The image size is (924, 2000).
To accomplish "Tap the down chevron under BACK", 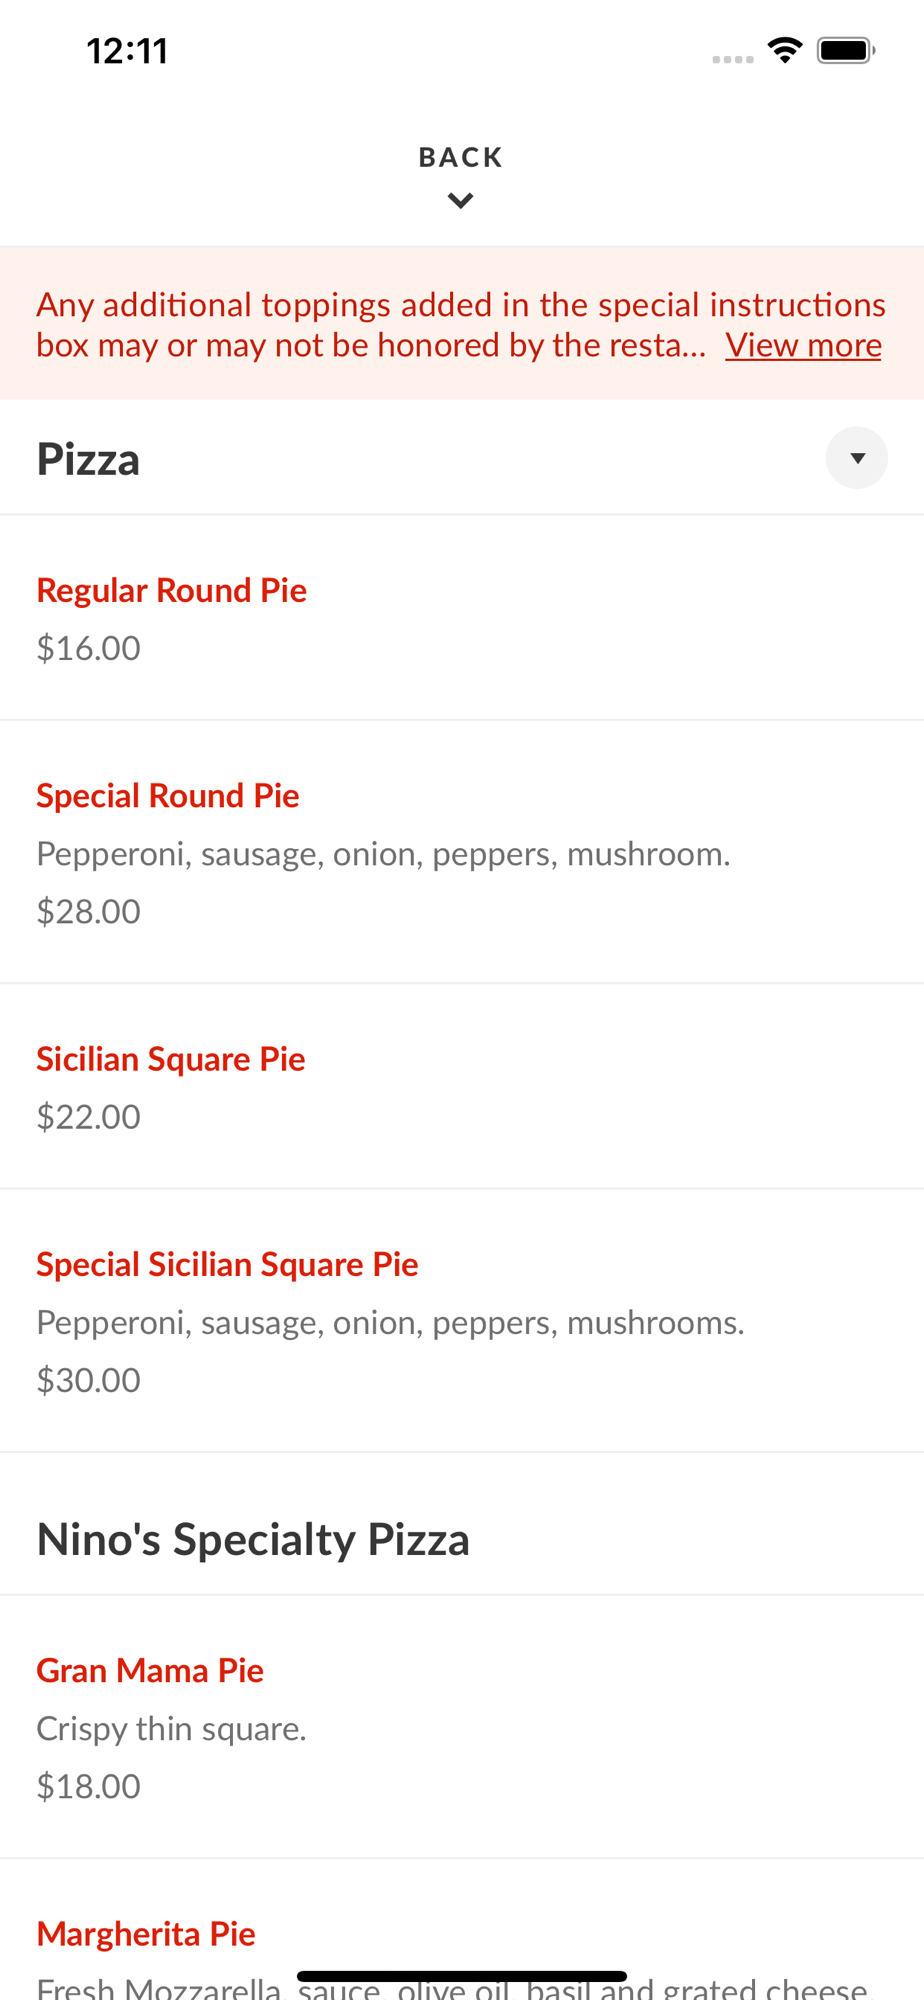I will pyautogui.click(x=460, y=201).
